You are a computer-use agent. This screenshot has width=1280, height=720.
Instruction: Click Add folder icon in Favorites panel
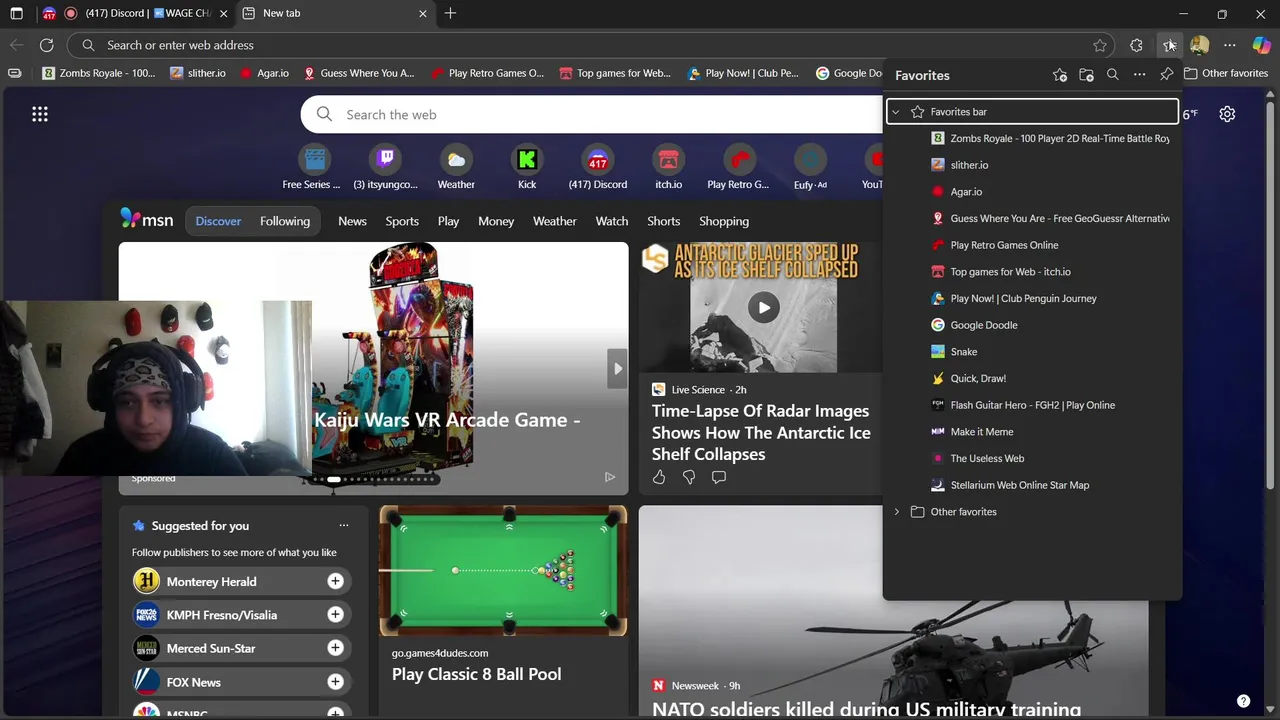(x=1086, y=75)
